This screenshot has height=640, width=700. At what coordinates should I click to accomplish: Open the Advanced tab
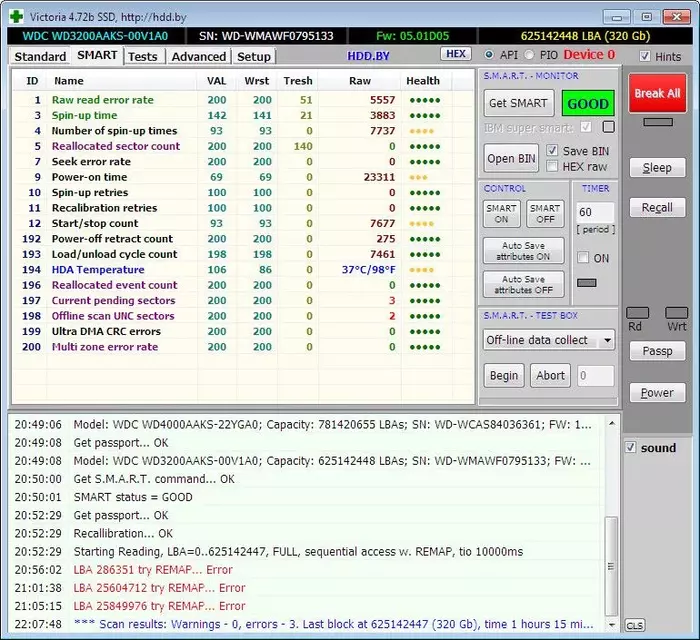point(199,57)
